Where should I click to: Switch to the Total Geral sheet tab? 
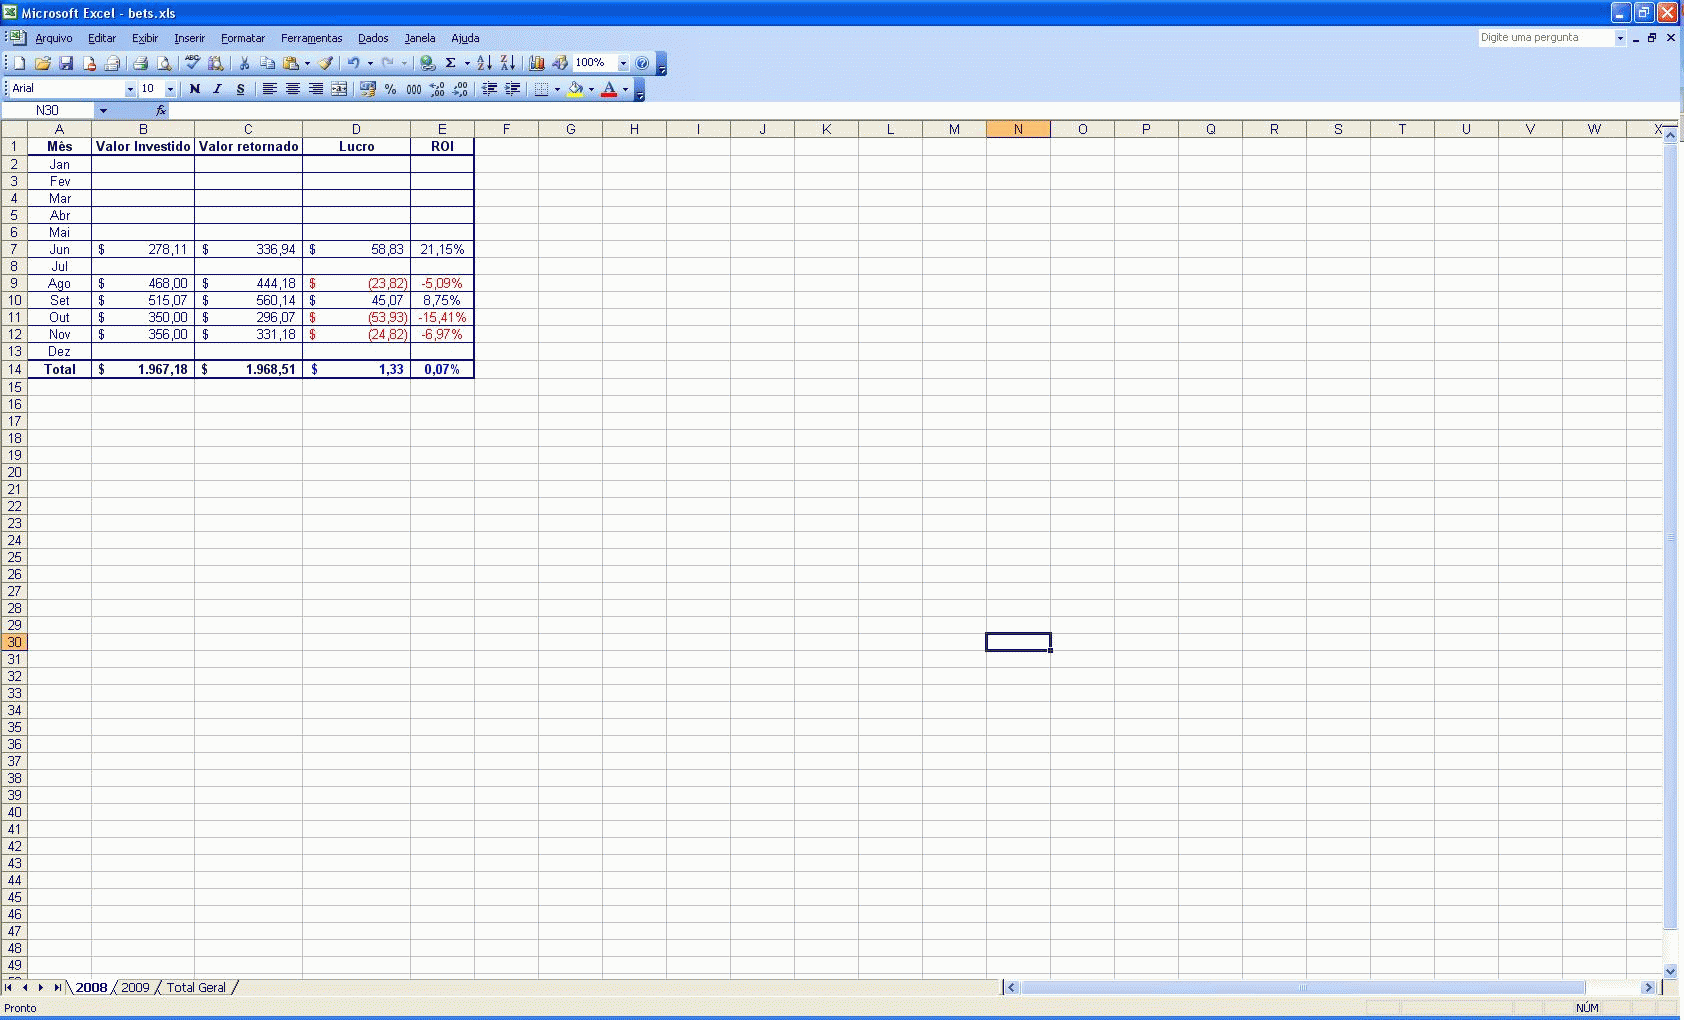[x=196, y=987]
